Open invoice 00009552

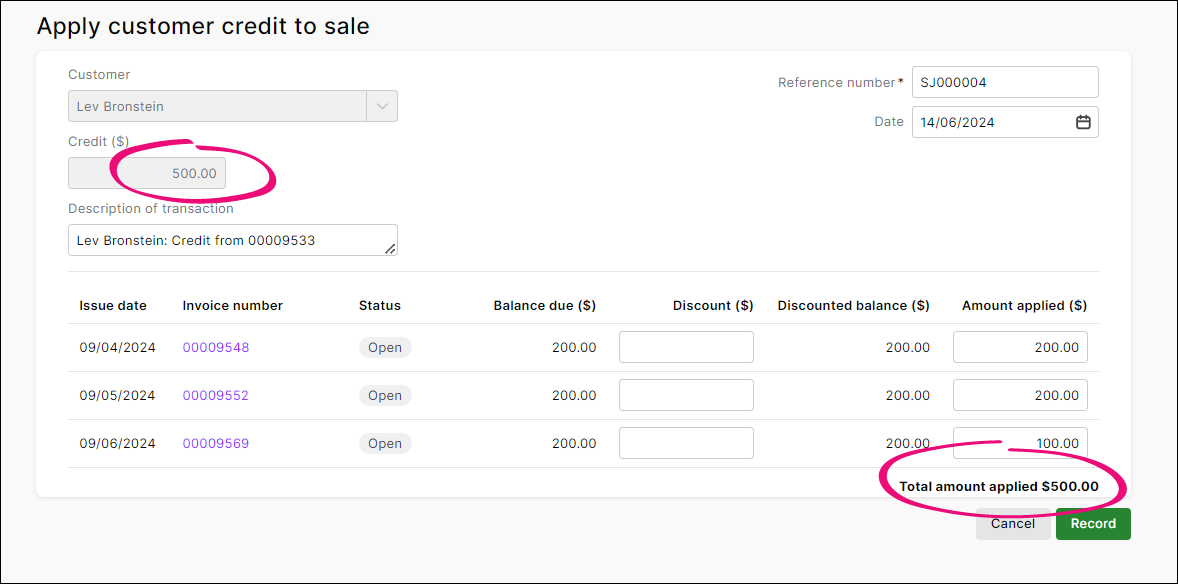pyautogui.click(x=215, y=395)
